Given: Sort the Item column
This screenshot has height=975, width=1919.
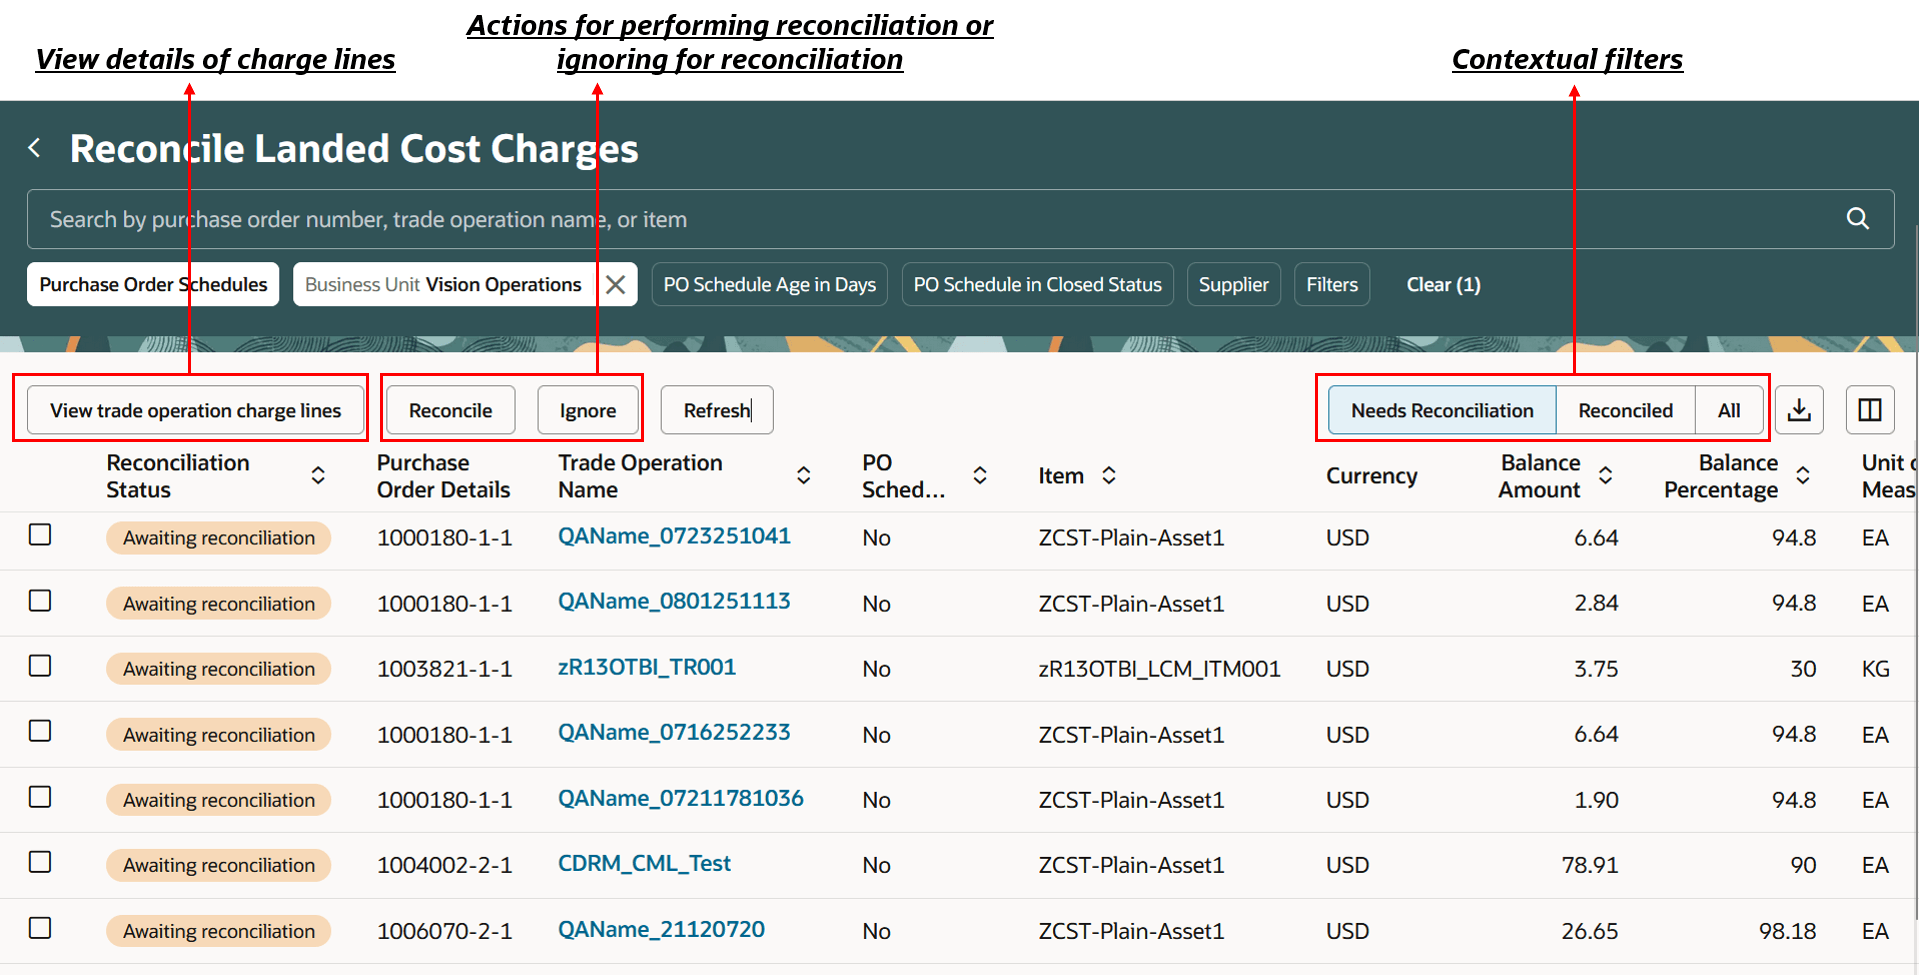Looking at the screenshot, I should 1108,476.
